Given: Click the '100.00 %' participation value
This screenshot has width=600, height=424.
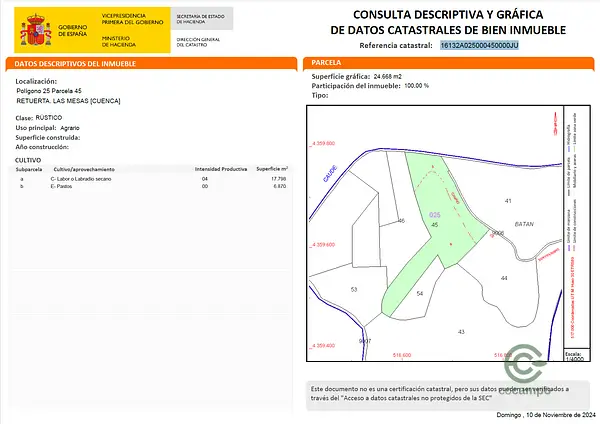Looking at the screenshot, I should point(417,86).
